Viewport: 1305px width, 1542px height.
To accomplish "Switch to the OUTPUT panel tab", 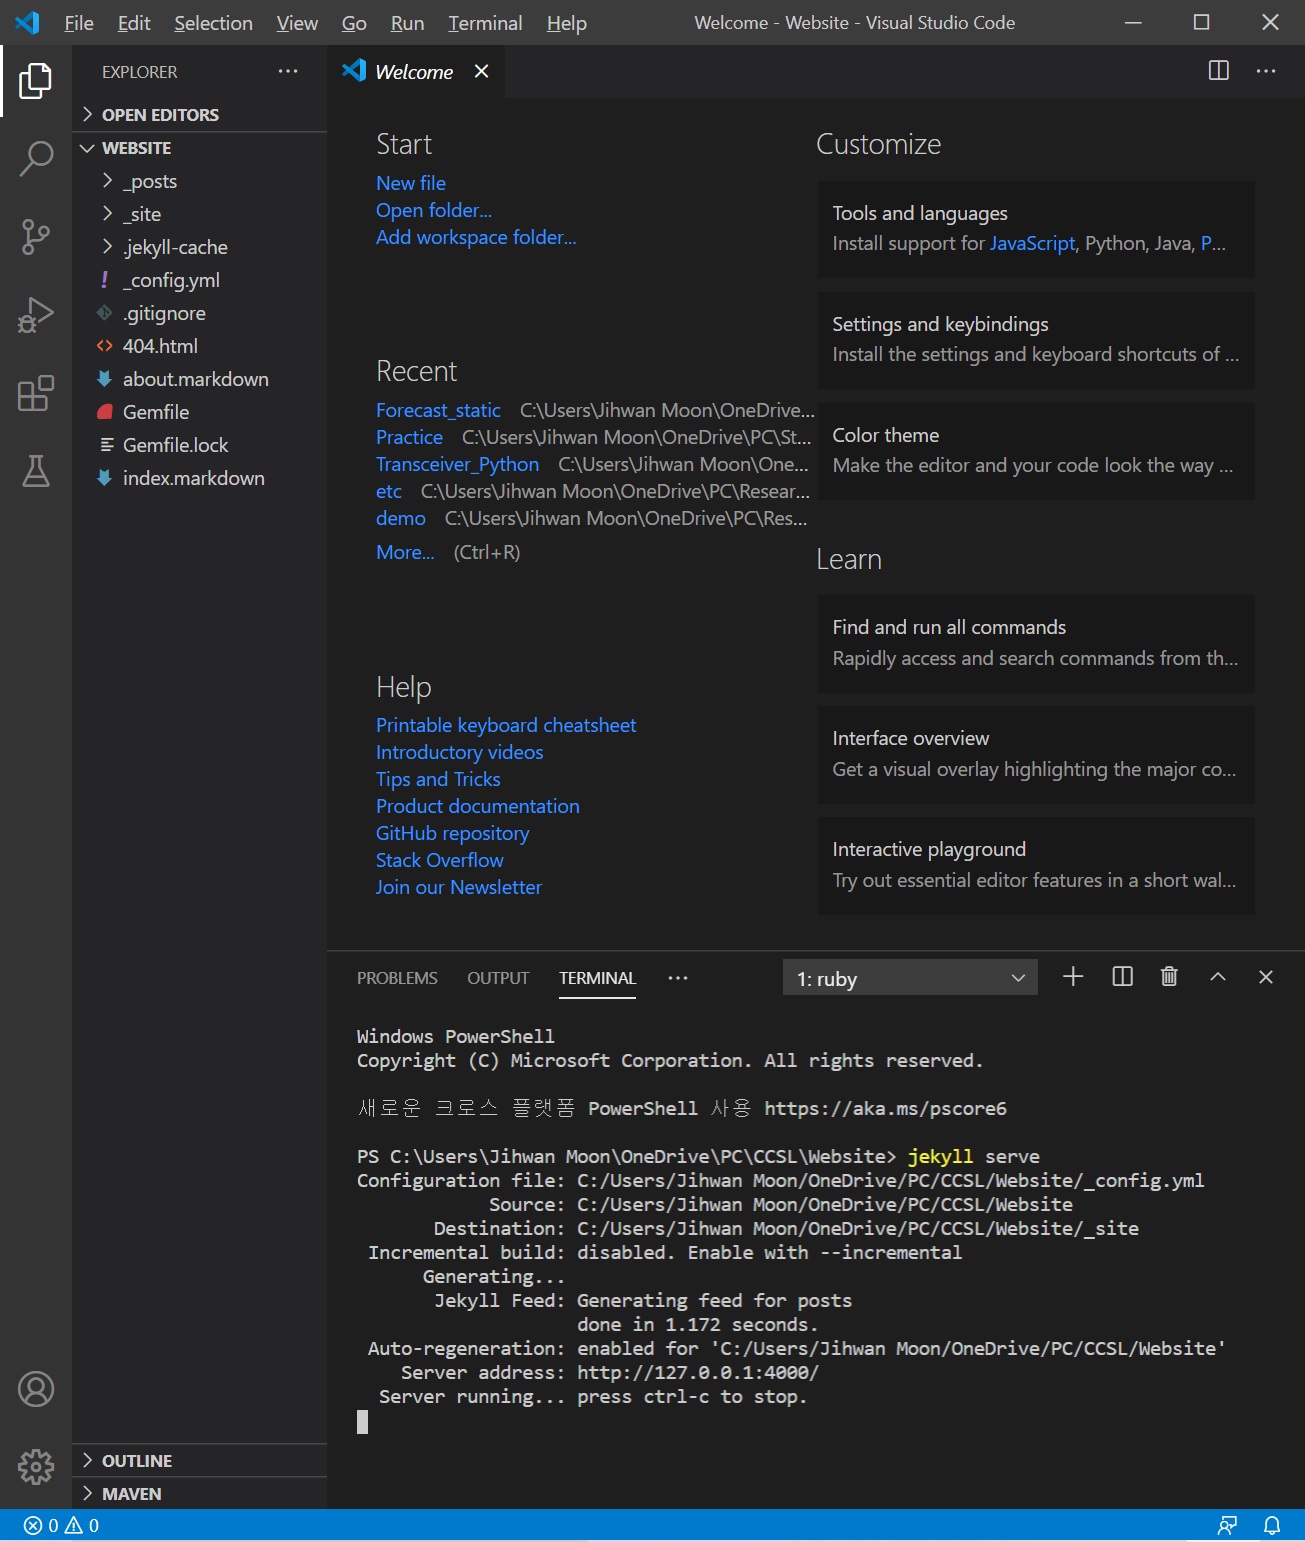I will tap(498, 978).
